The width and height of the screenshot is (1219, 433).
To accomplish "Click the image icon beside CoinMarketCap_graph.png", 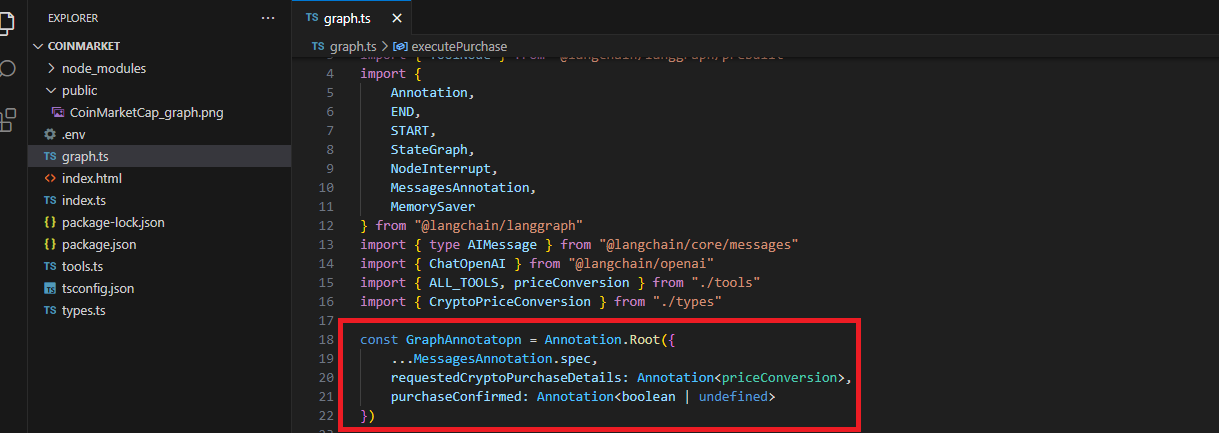I will tap(59, 112).
